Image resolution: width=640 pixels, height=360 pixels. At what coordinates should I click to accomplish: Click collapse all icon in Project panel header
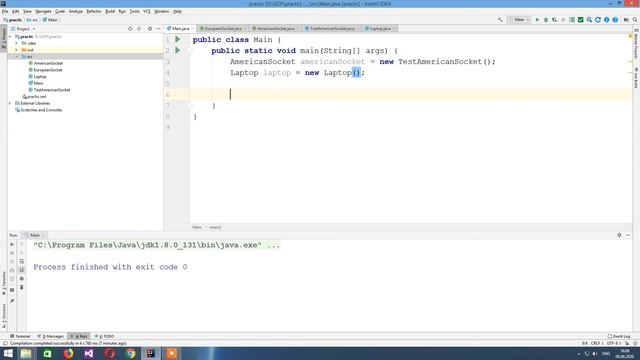click(139, 29)
